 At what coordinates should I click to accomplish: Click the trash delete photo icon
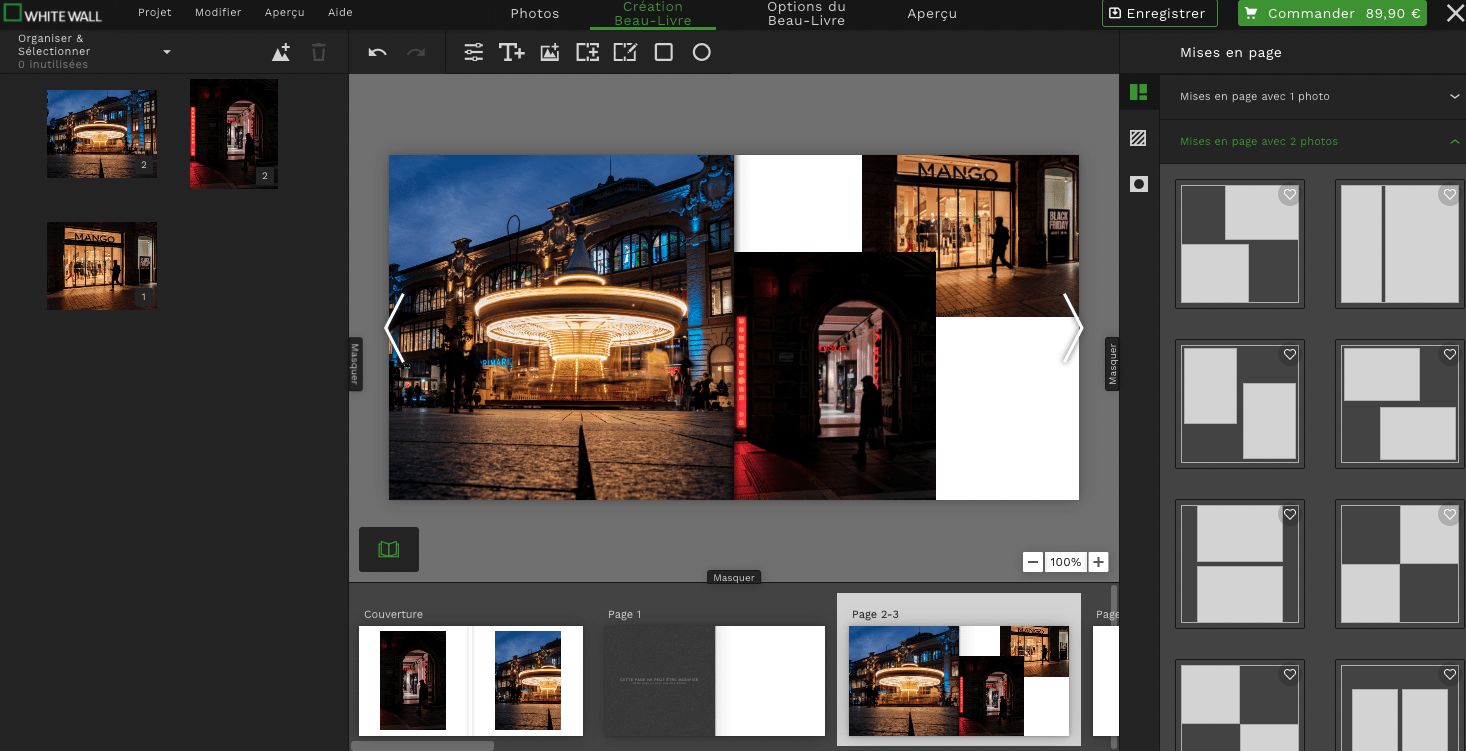click(x=319, y=52)
